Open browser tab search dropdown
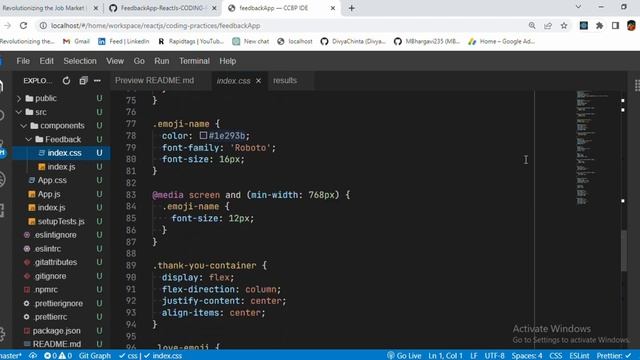 [x=578, y=7]
